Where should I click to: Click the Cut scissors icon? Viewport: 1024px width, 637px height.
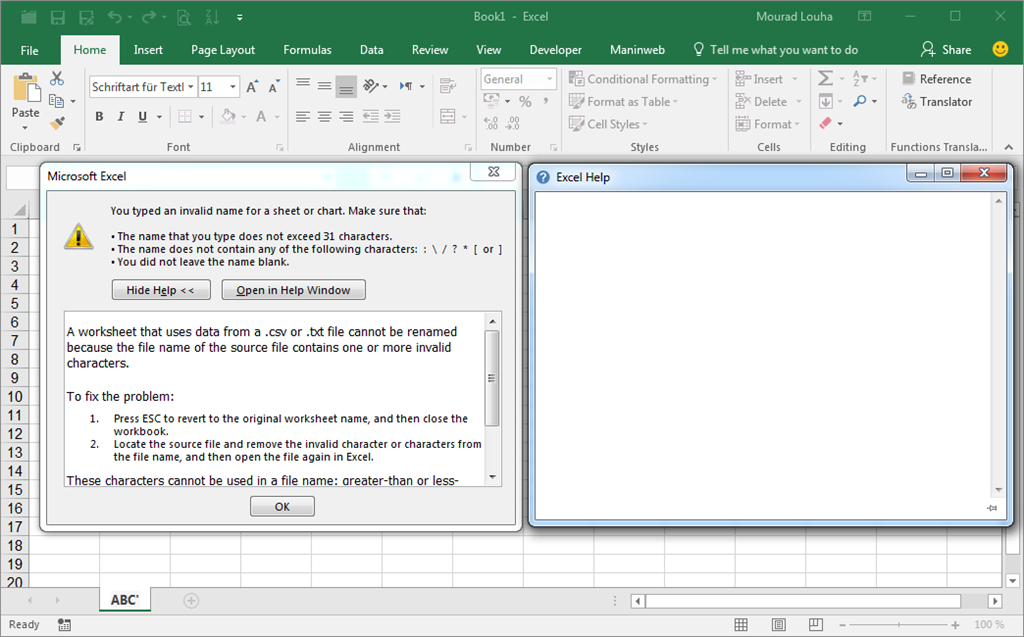click(x=57, y=79)
